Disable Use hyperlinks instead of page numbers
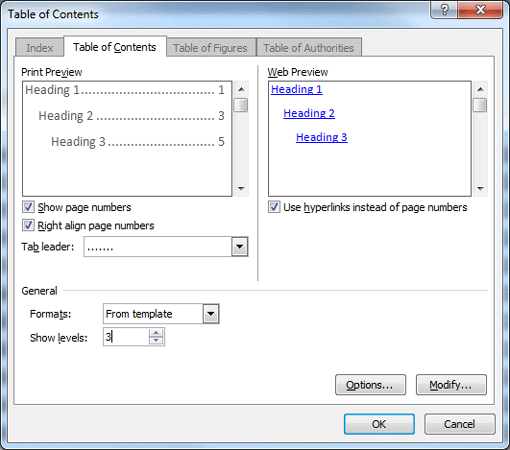This screenshot has height=450, width=510. (274, 207)
